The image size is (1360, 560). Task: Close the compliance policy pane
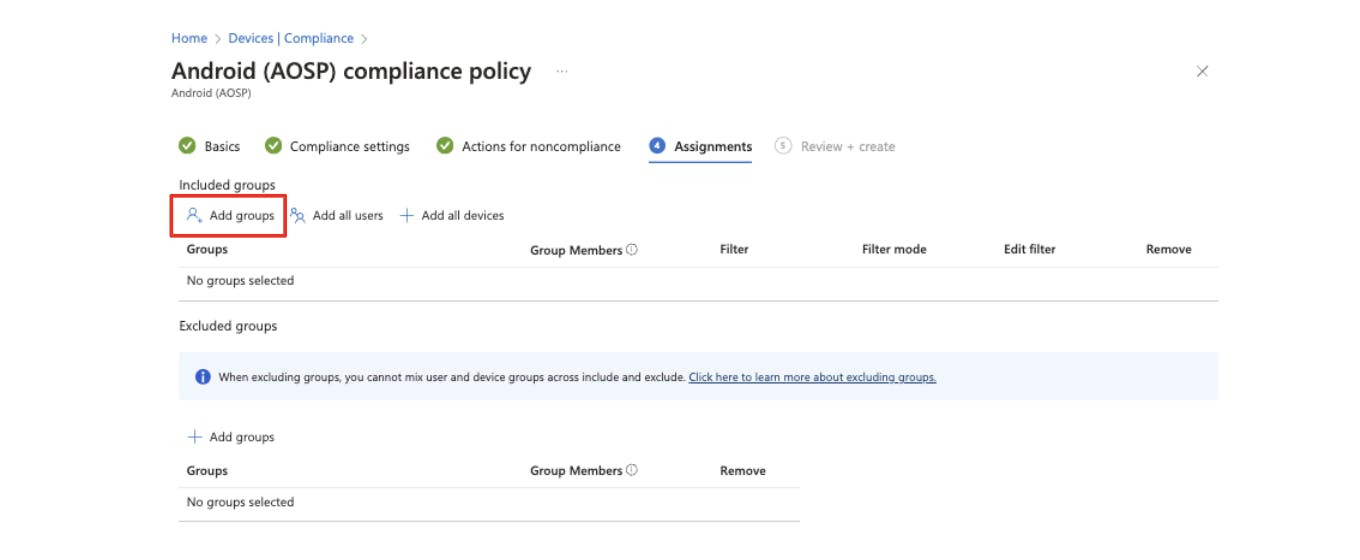tap(1202, 71)
